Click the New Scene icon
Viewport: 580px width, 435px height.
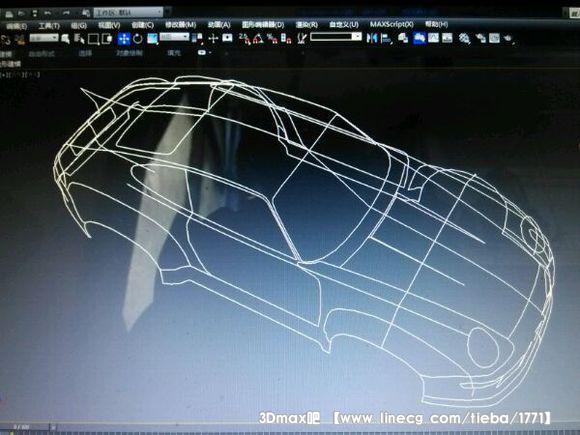pos(9,14)
